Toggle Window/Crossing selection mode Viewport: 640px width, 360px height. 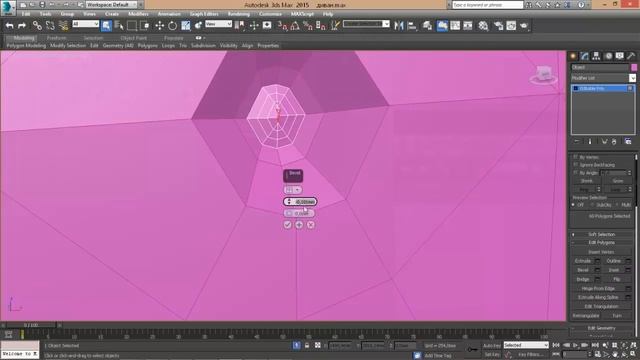tap(144, 25)
